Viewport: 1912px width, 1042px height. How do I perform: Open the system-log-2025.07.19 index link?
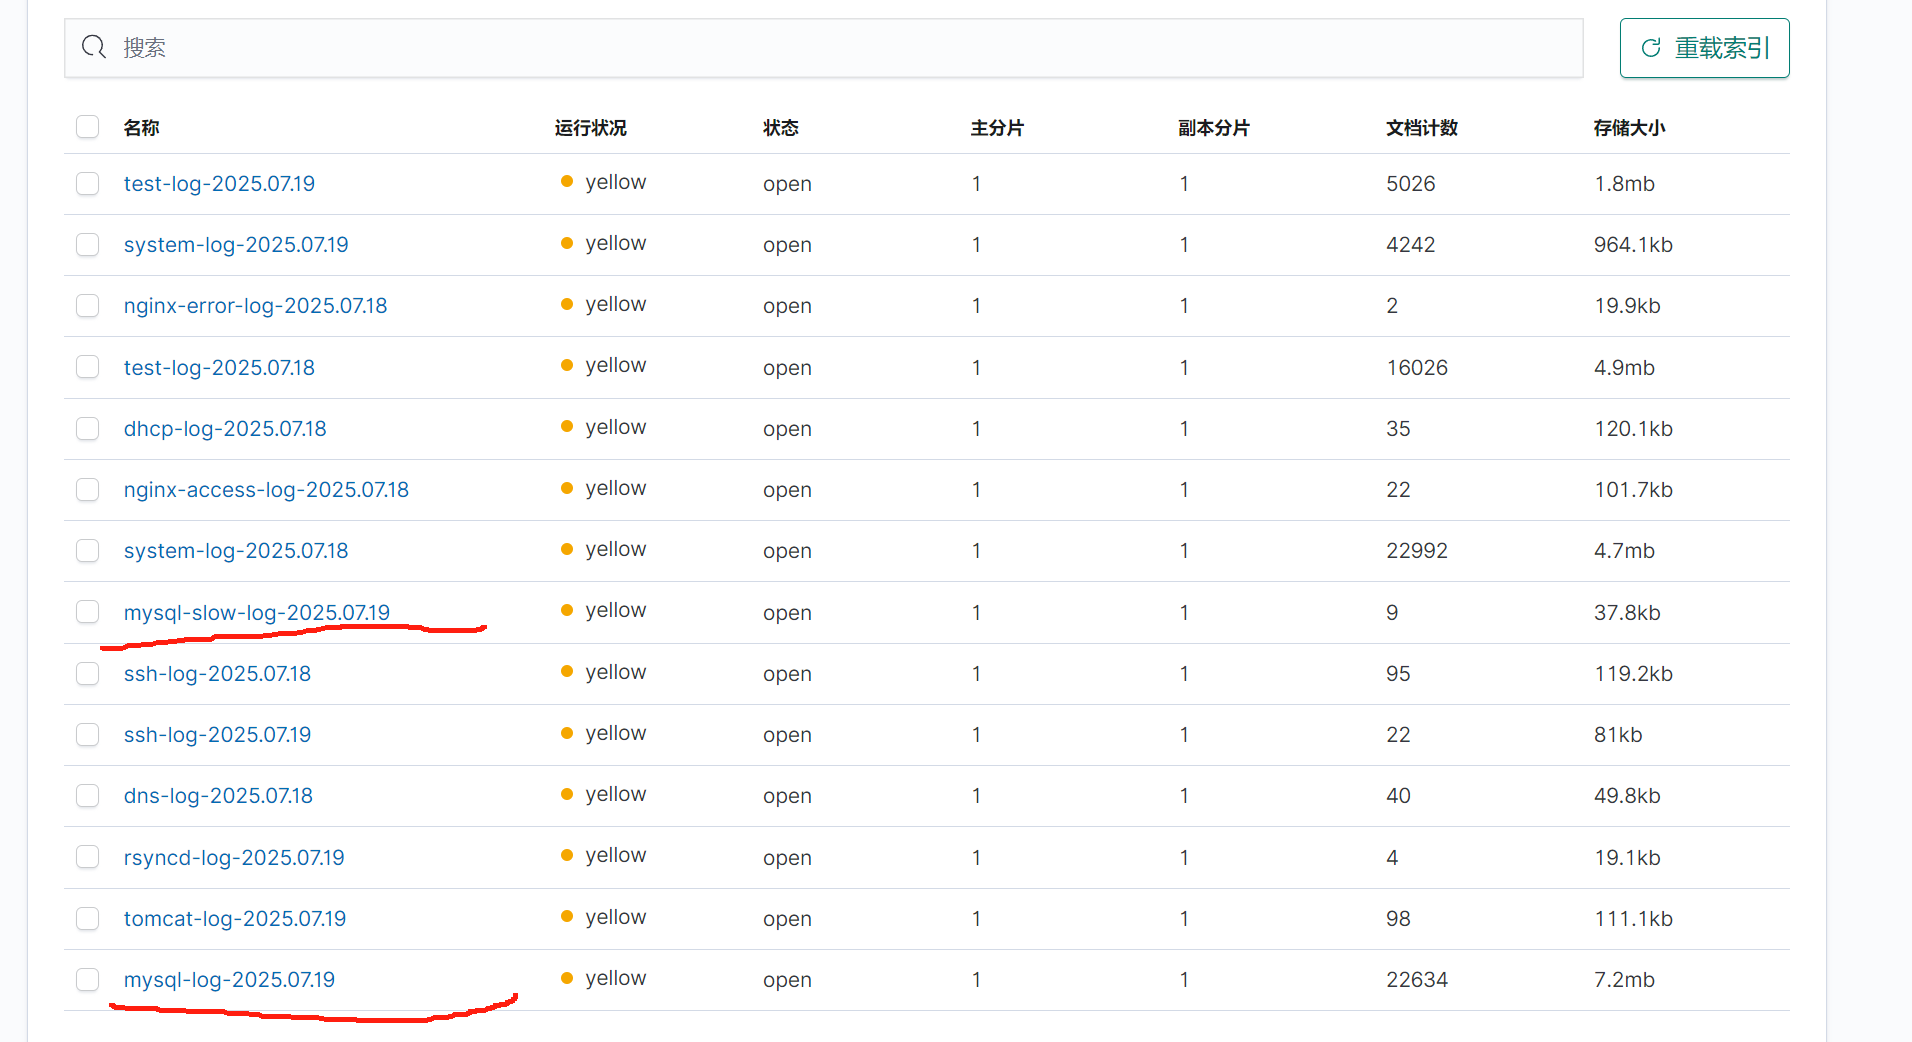coord(236,245)
